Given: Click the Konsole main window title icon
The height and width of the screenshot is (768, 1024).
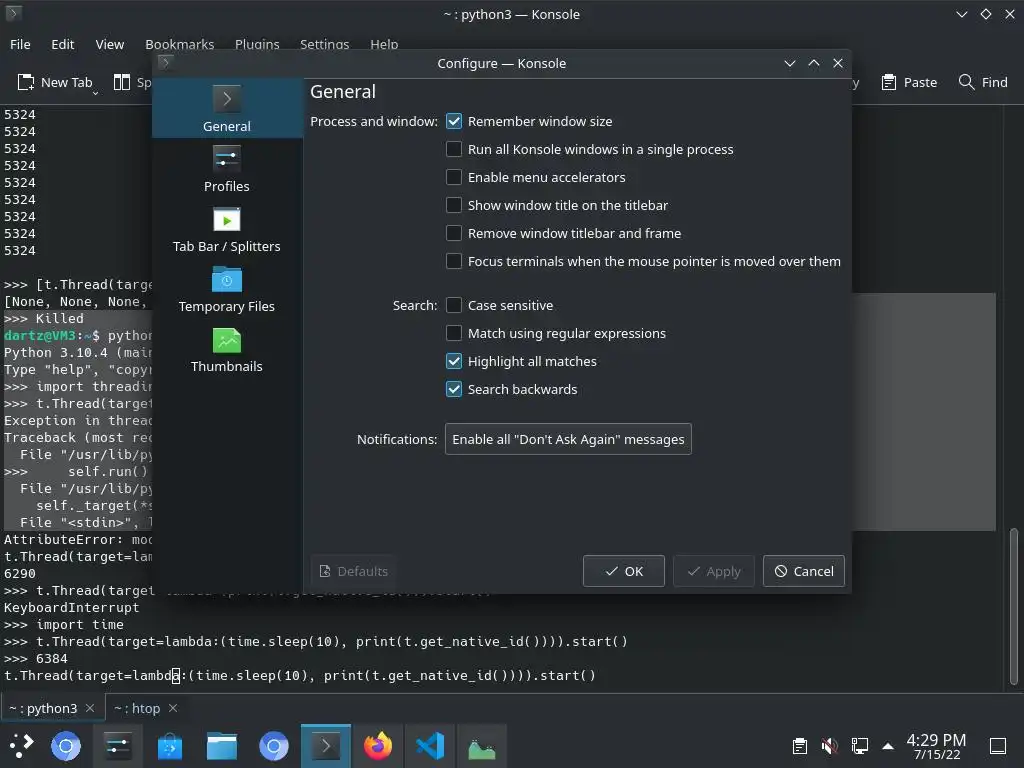Looking at the screenshot, I should point(14,12).
